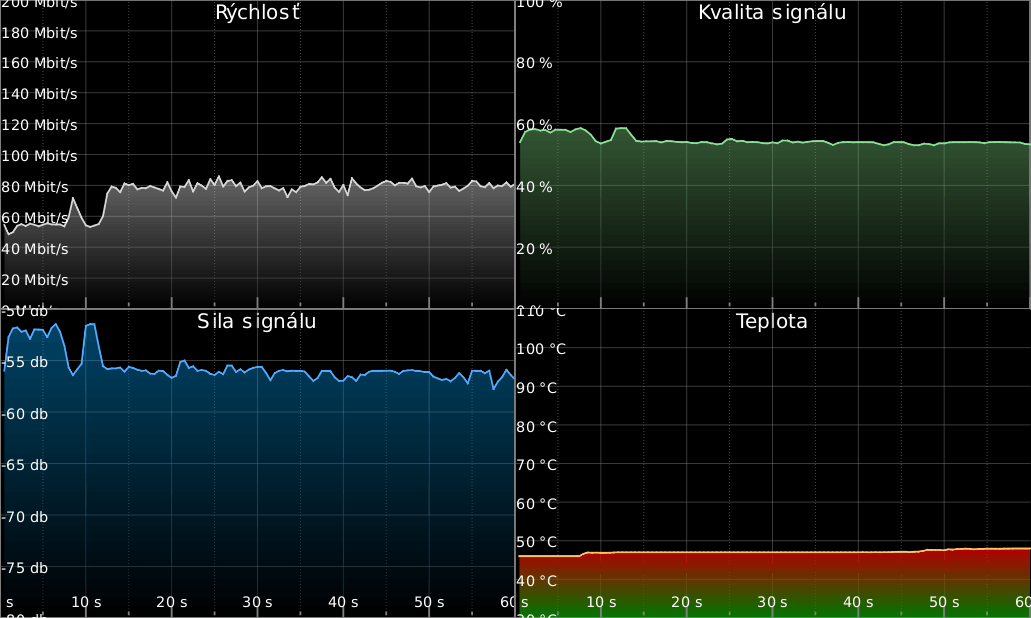Click the 80 Mbit/s axis label
This screenshot has height=618, width=1031.
pos(35,187)
